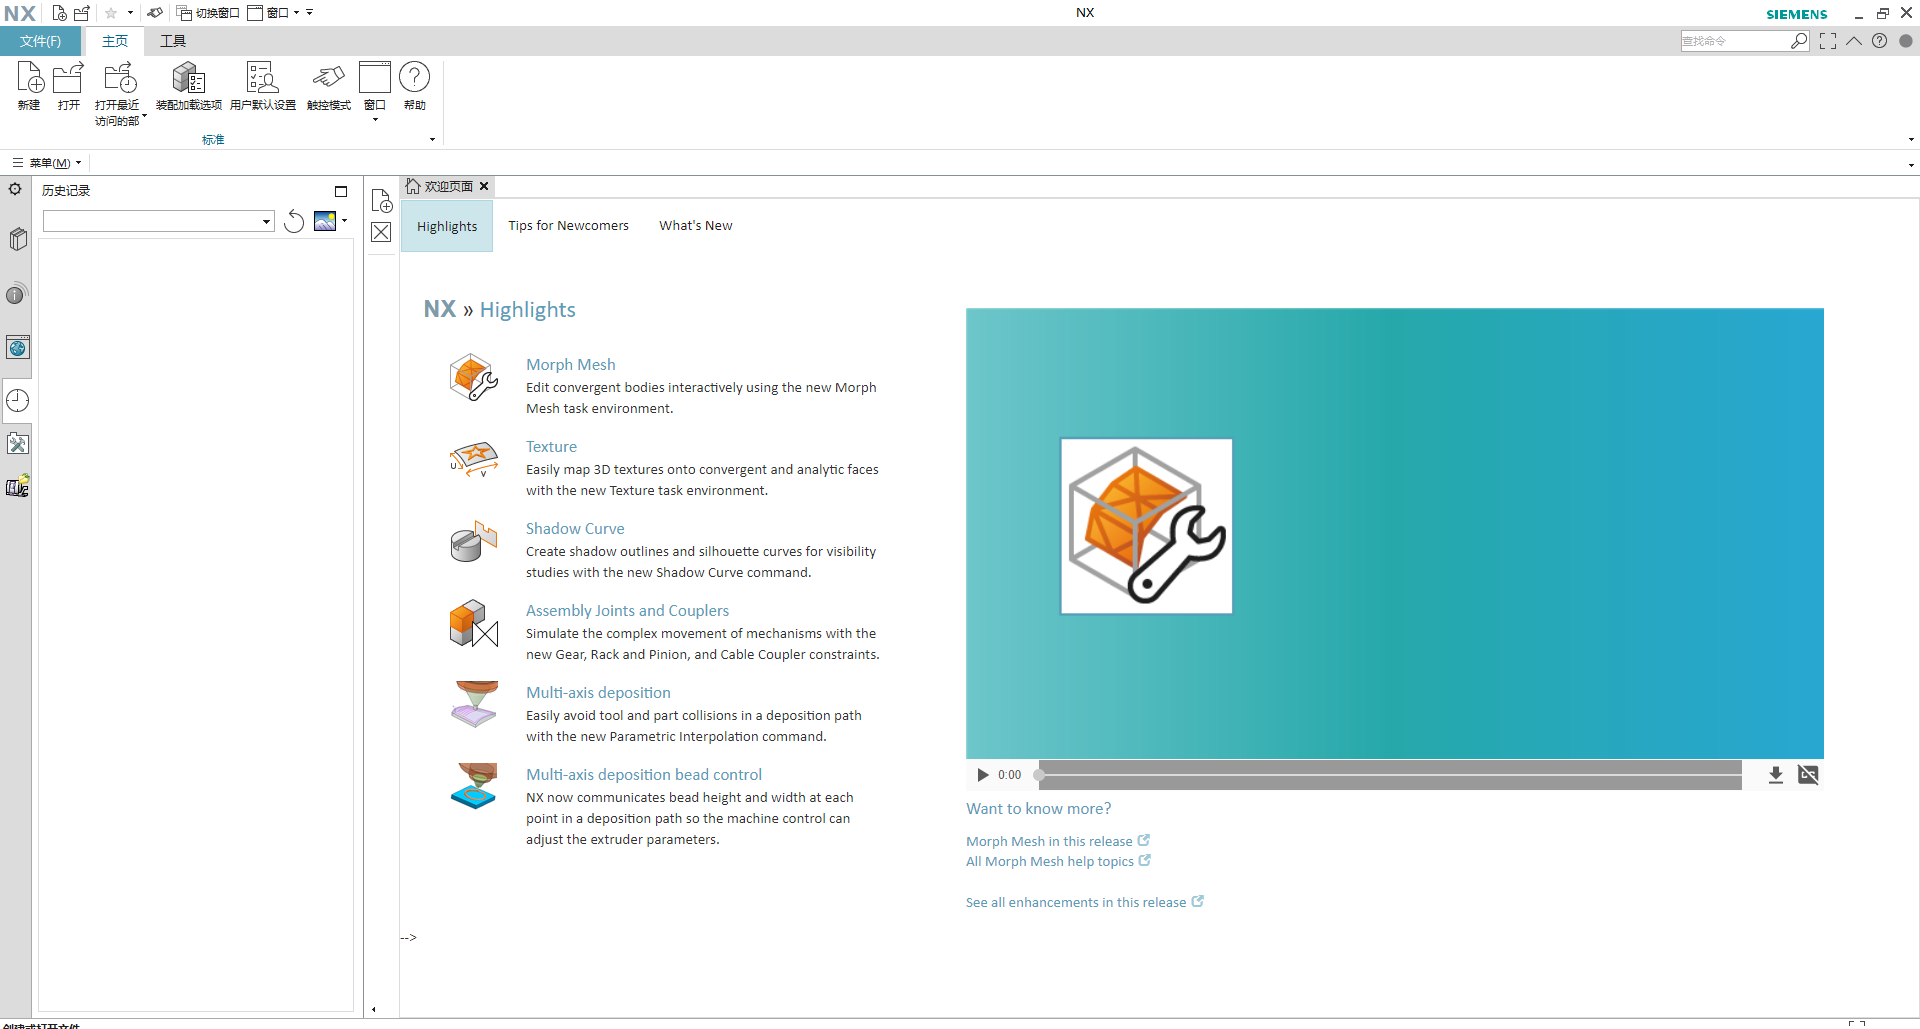Image resolution: width=1920 pixels, height=1029 pixels.
Task: Toggle full screen mode icon
Action: click(1828, 41)
